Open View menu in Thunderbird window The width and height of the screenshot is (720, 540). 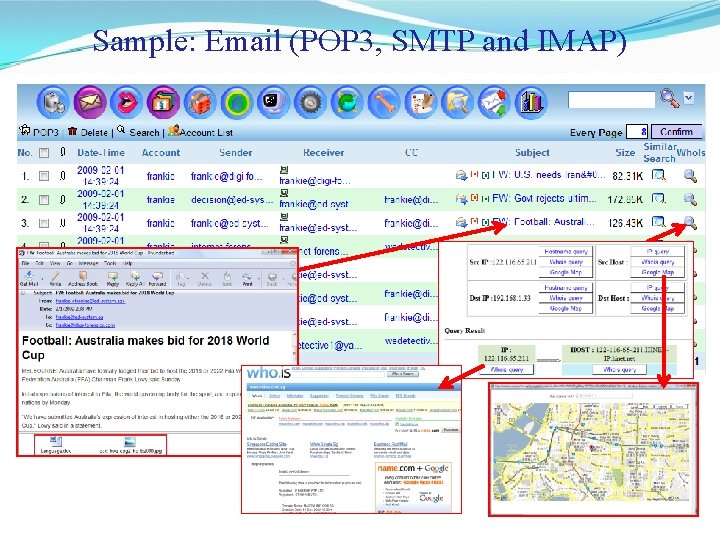(55, 264)
